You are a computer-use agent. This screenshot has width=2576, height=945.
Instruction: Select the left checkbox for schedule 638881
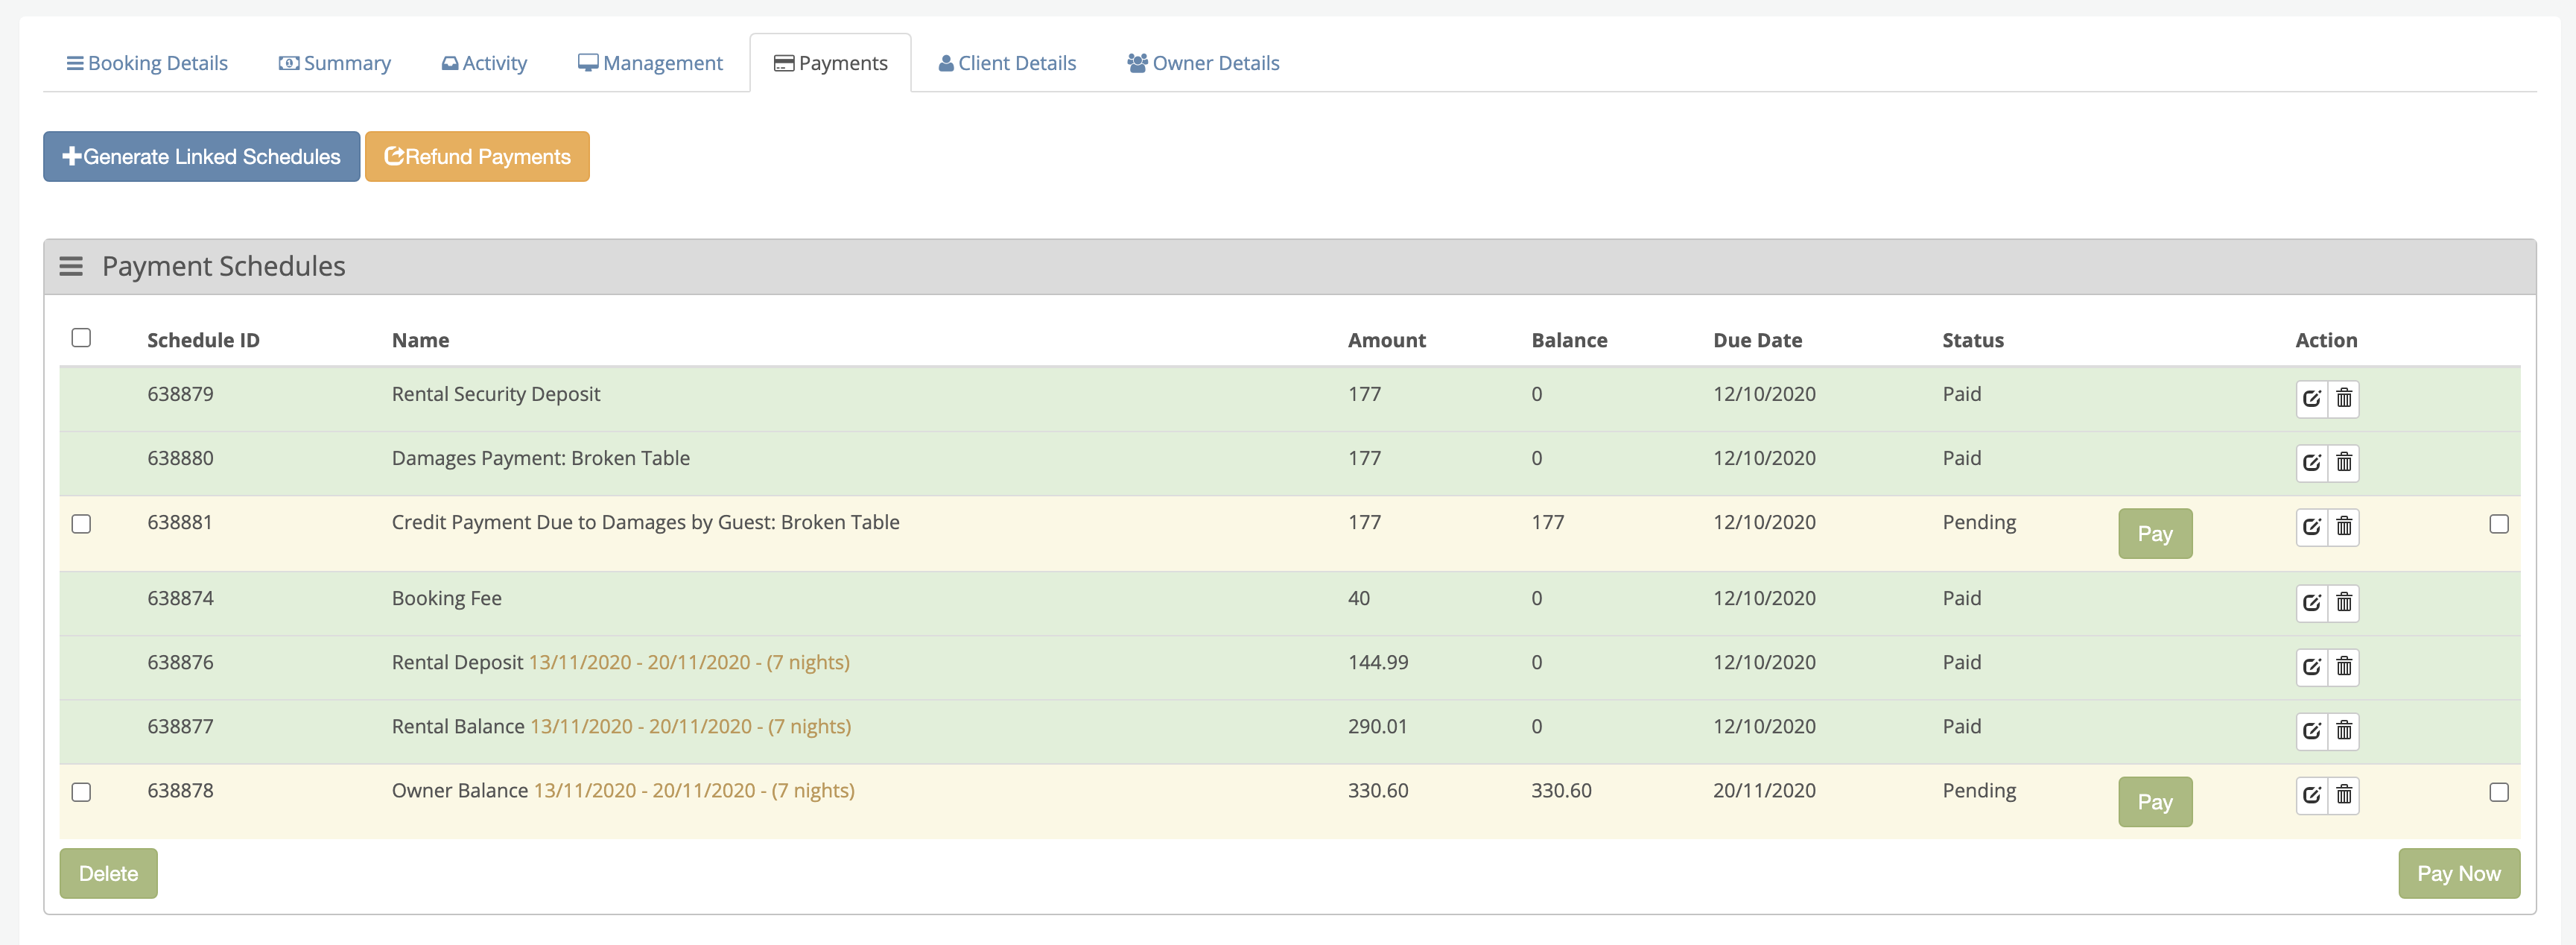click(x=81, y=524)
